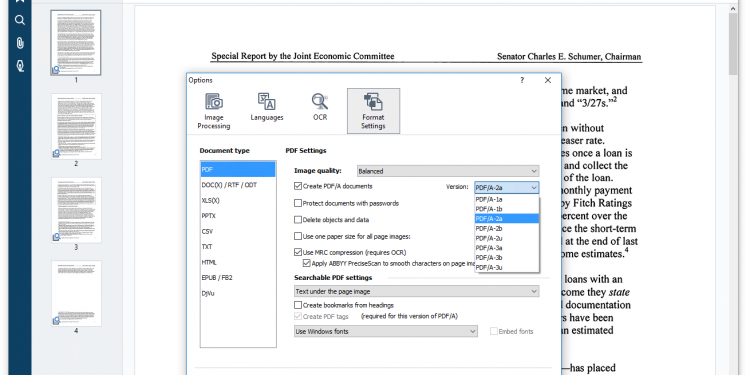Screen dimensions: 750x375
Task: Select DjVu document type
Action: coord(238,293)
